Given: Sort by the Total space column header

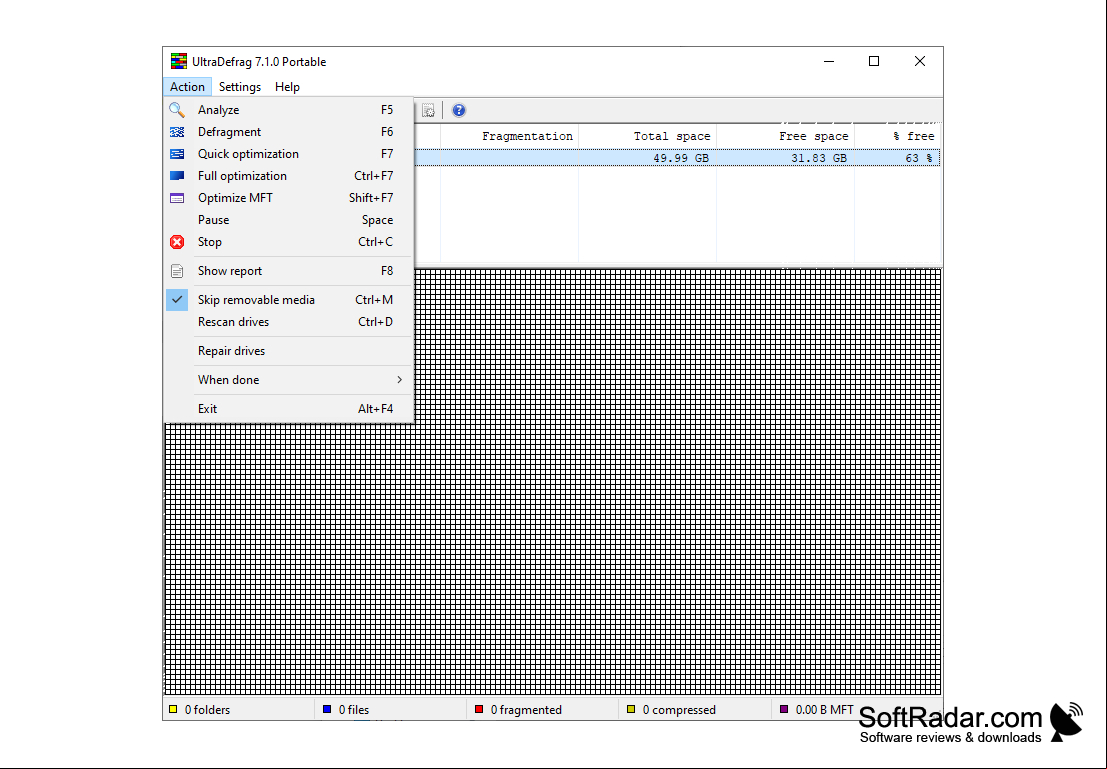Looking at the screenshot, I should click(647, 136).
